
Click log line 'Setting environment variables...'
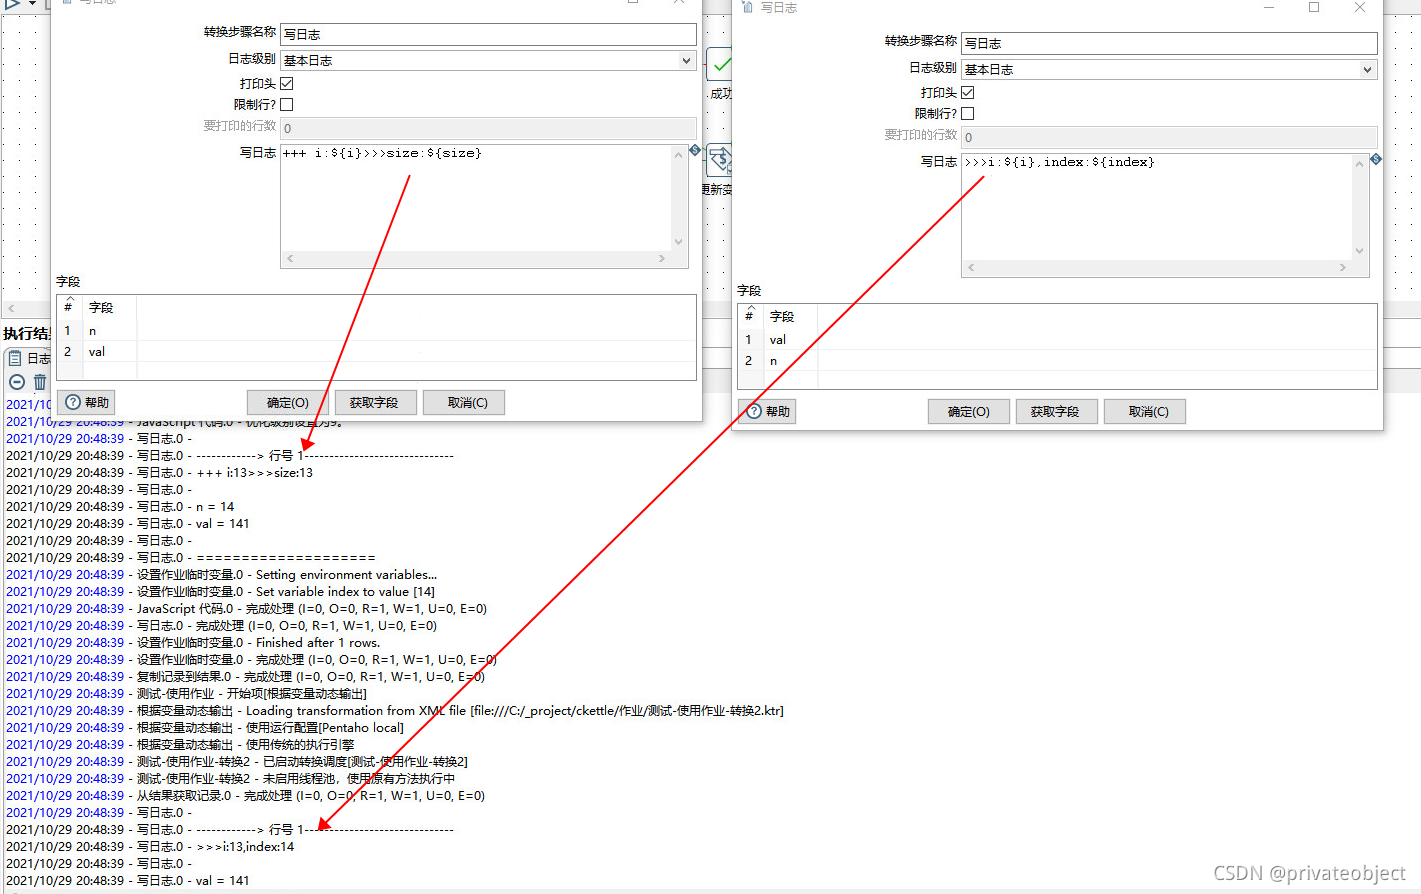click(x=346, y=575)
